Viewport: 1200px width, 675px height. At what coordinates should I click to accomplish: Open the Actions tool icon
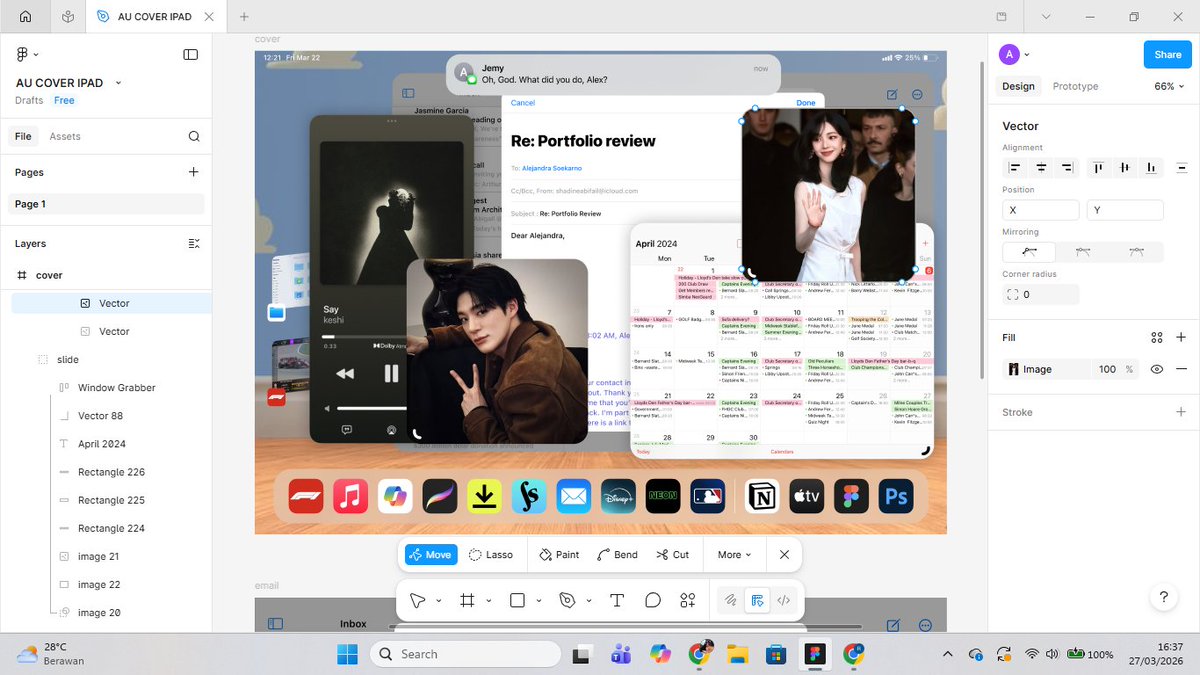(x=687, y=600)
